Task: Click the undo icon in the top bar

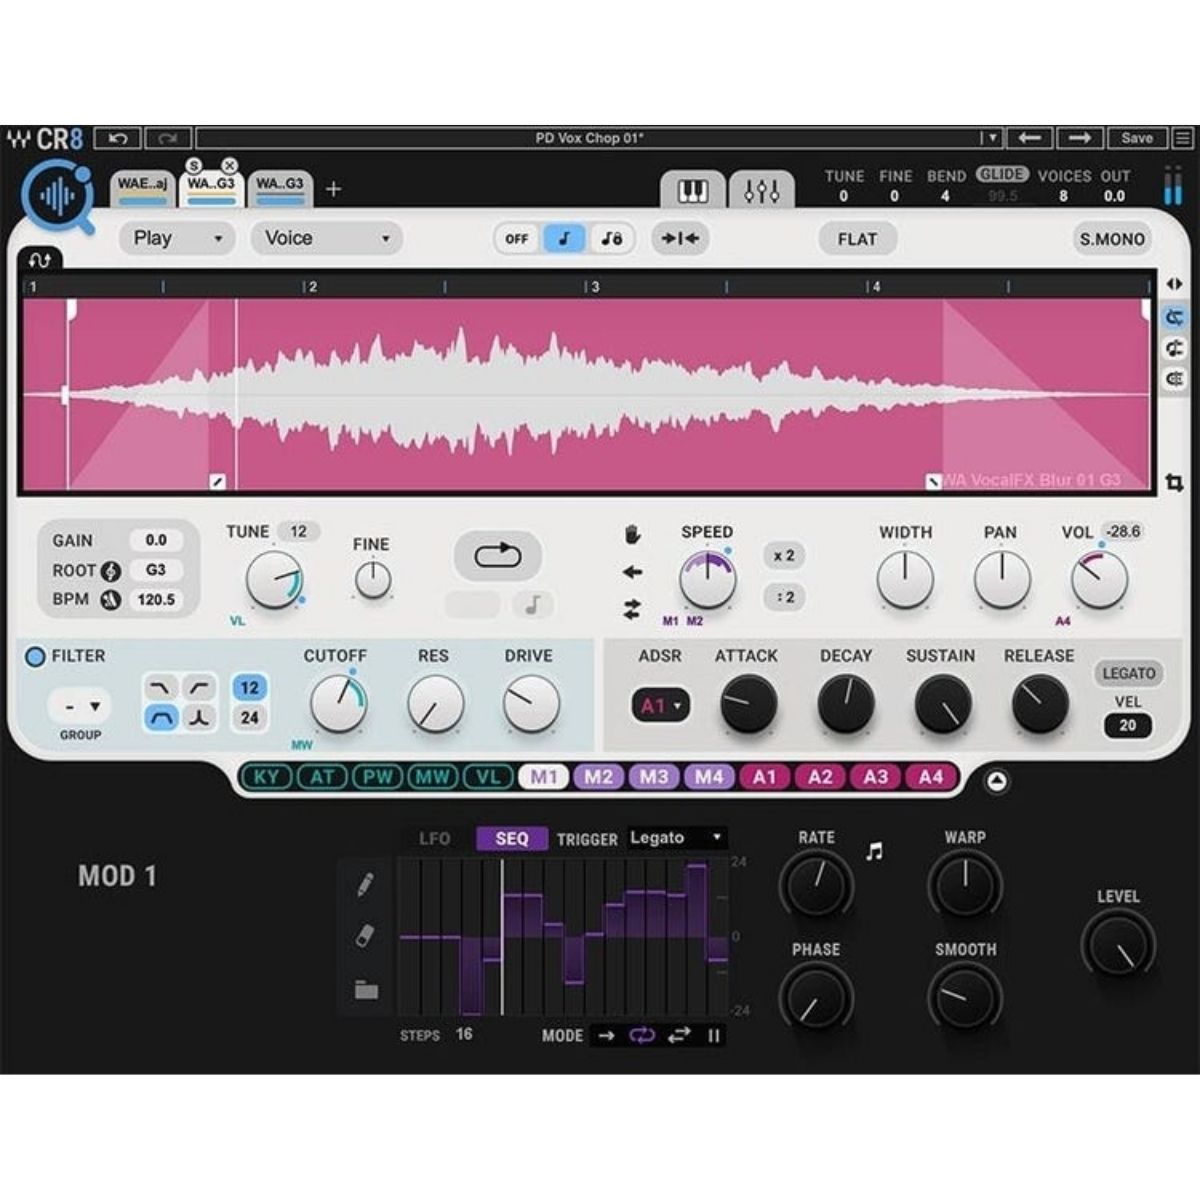Action: pyautogui.click(x=118, y=137)
